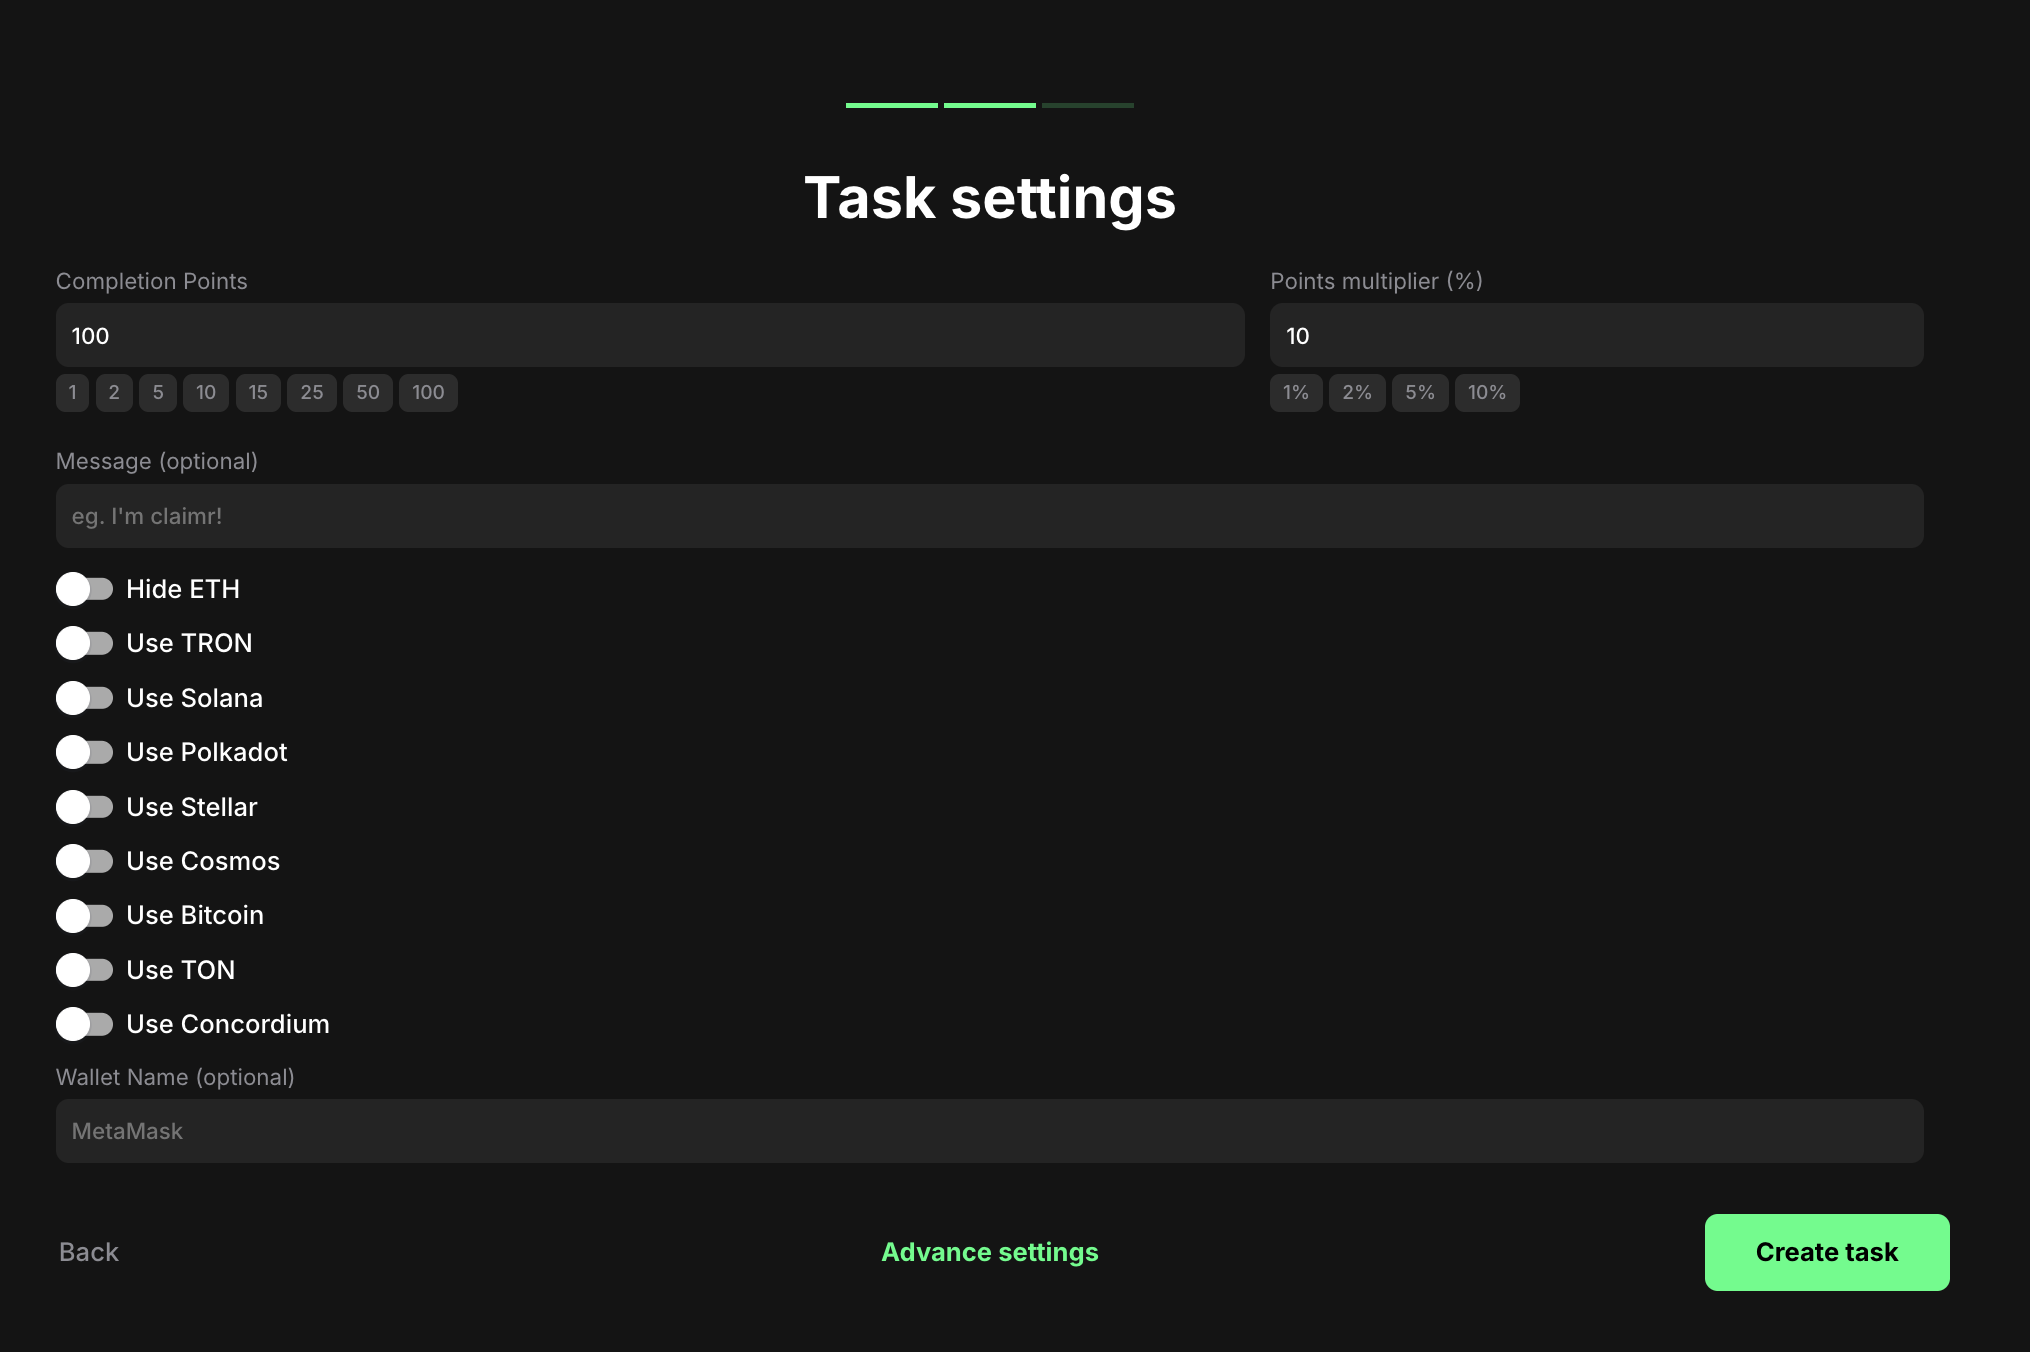The height and width of the screenshot is (1352, 2030).
Task: Toggle the Hide ETH switch
Action: click(x=85, y=589)
